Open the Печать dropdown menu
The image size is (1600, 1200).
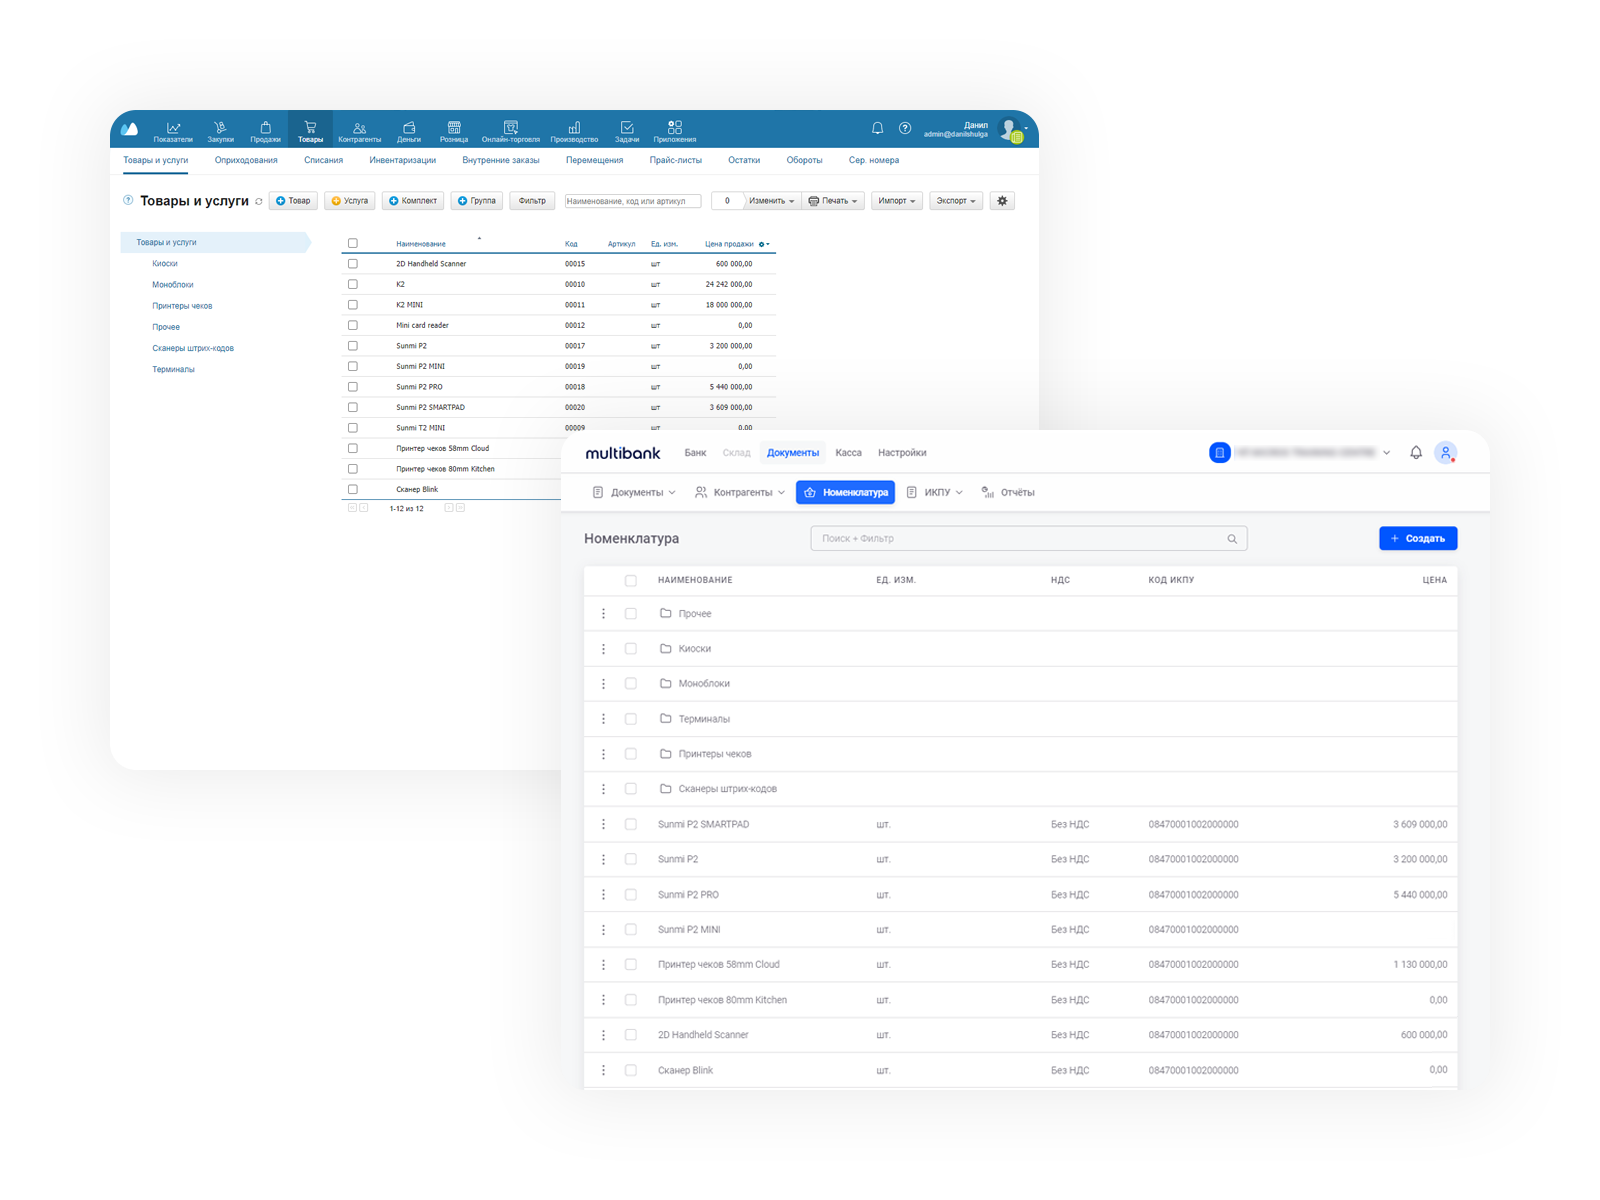click(x=833, y=201)
